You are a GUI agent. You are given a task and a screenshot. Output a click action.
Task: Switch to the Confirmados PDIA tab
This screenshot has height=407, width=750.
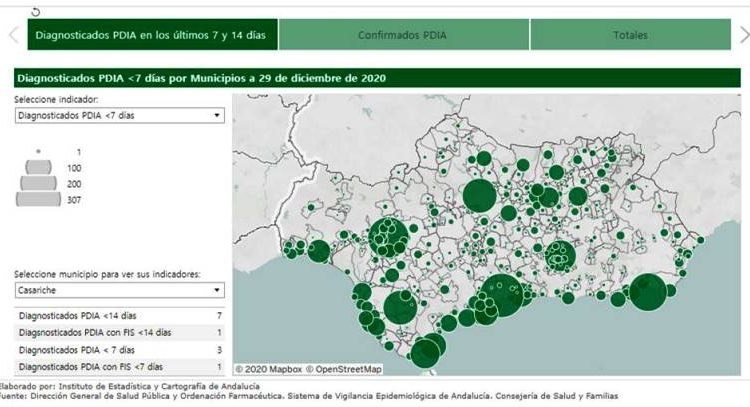point(403,35)
